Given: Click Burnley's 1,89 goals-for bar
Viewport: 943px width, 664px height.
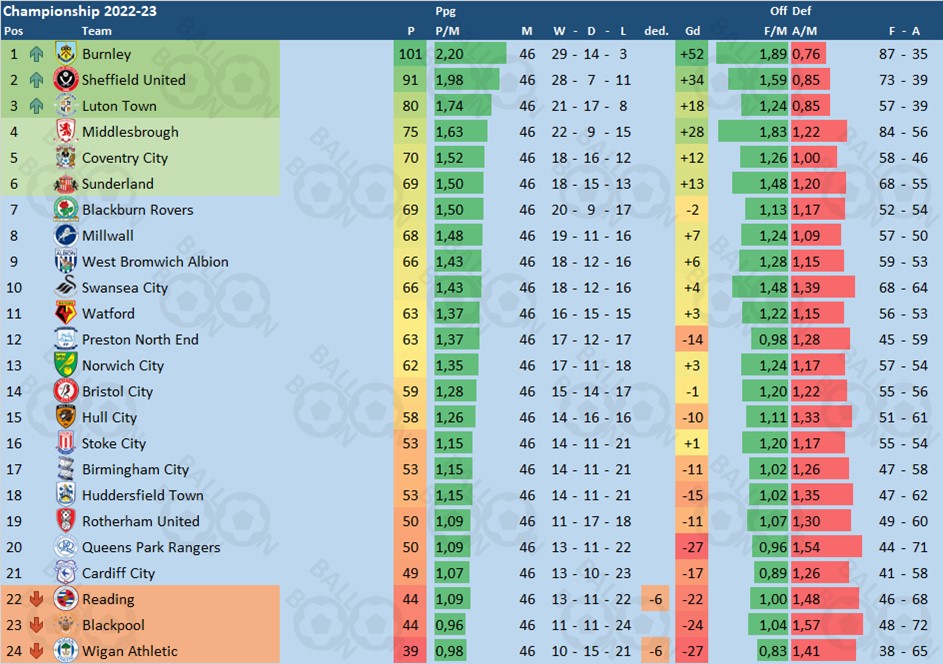Looking at the screenshot, I should (752, 54).
